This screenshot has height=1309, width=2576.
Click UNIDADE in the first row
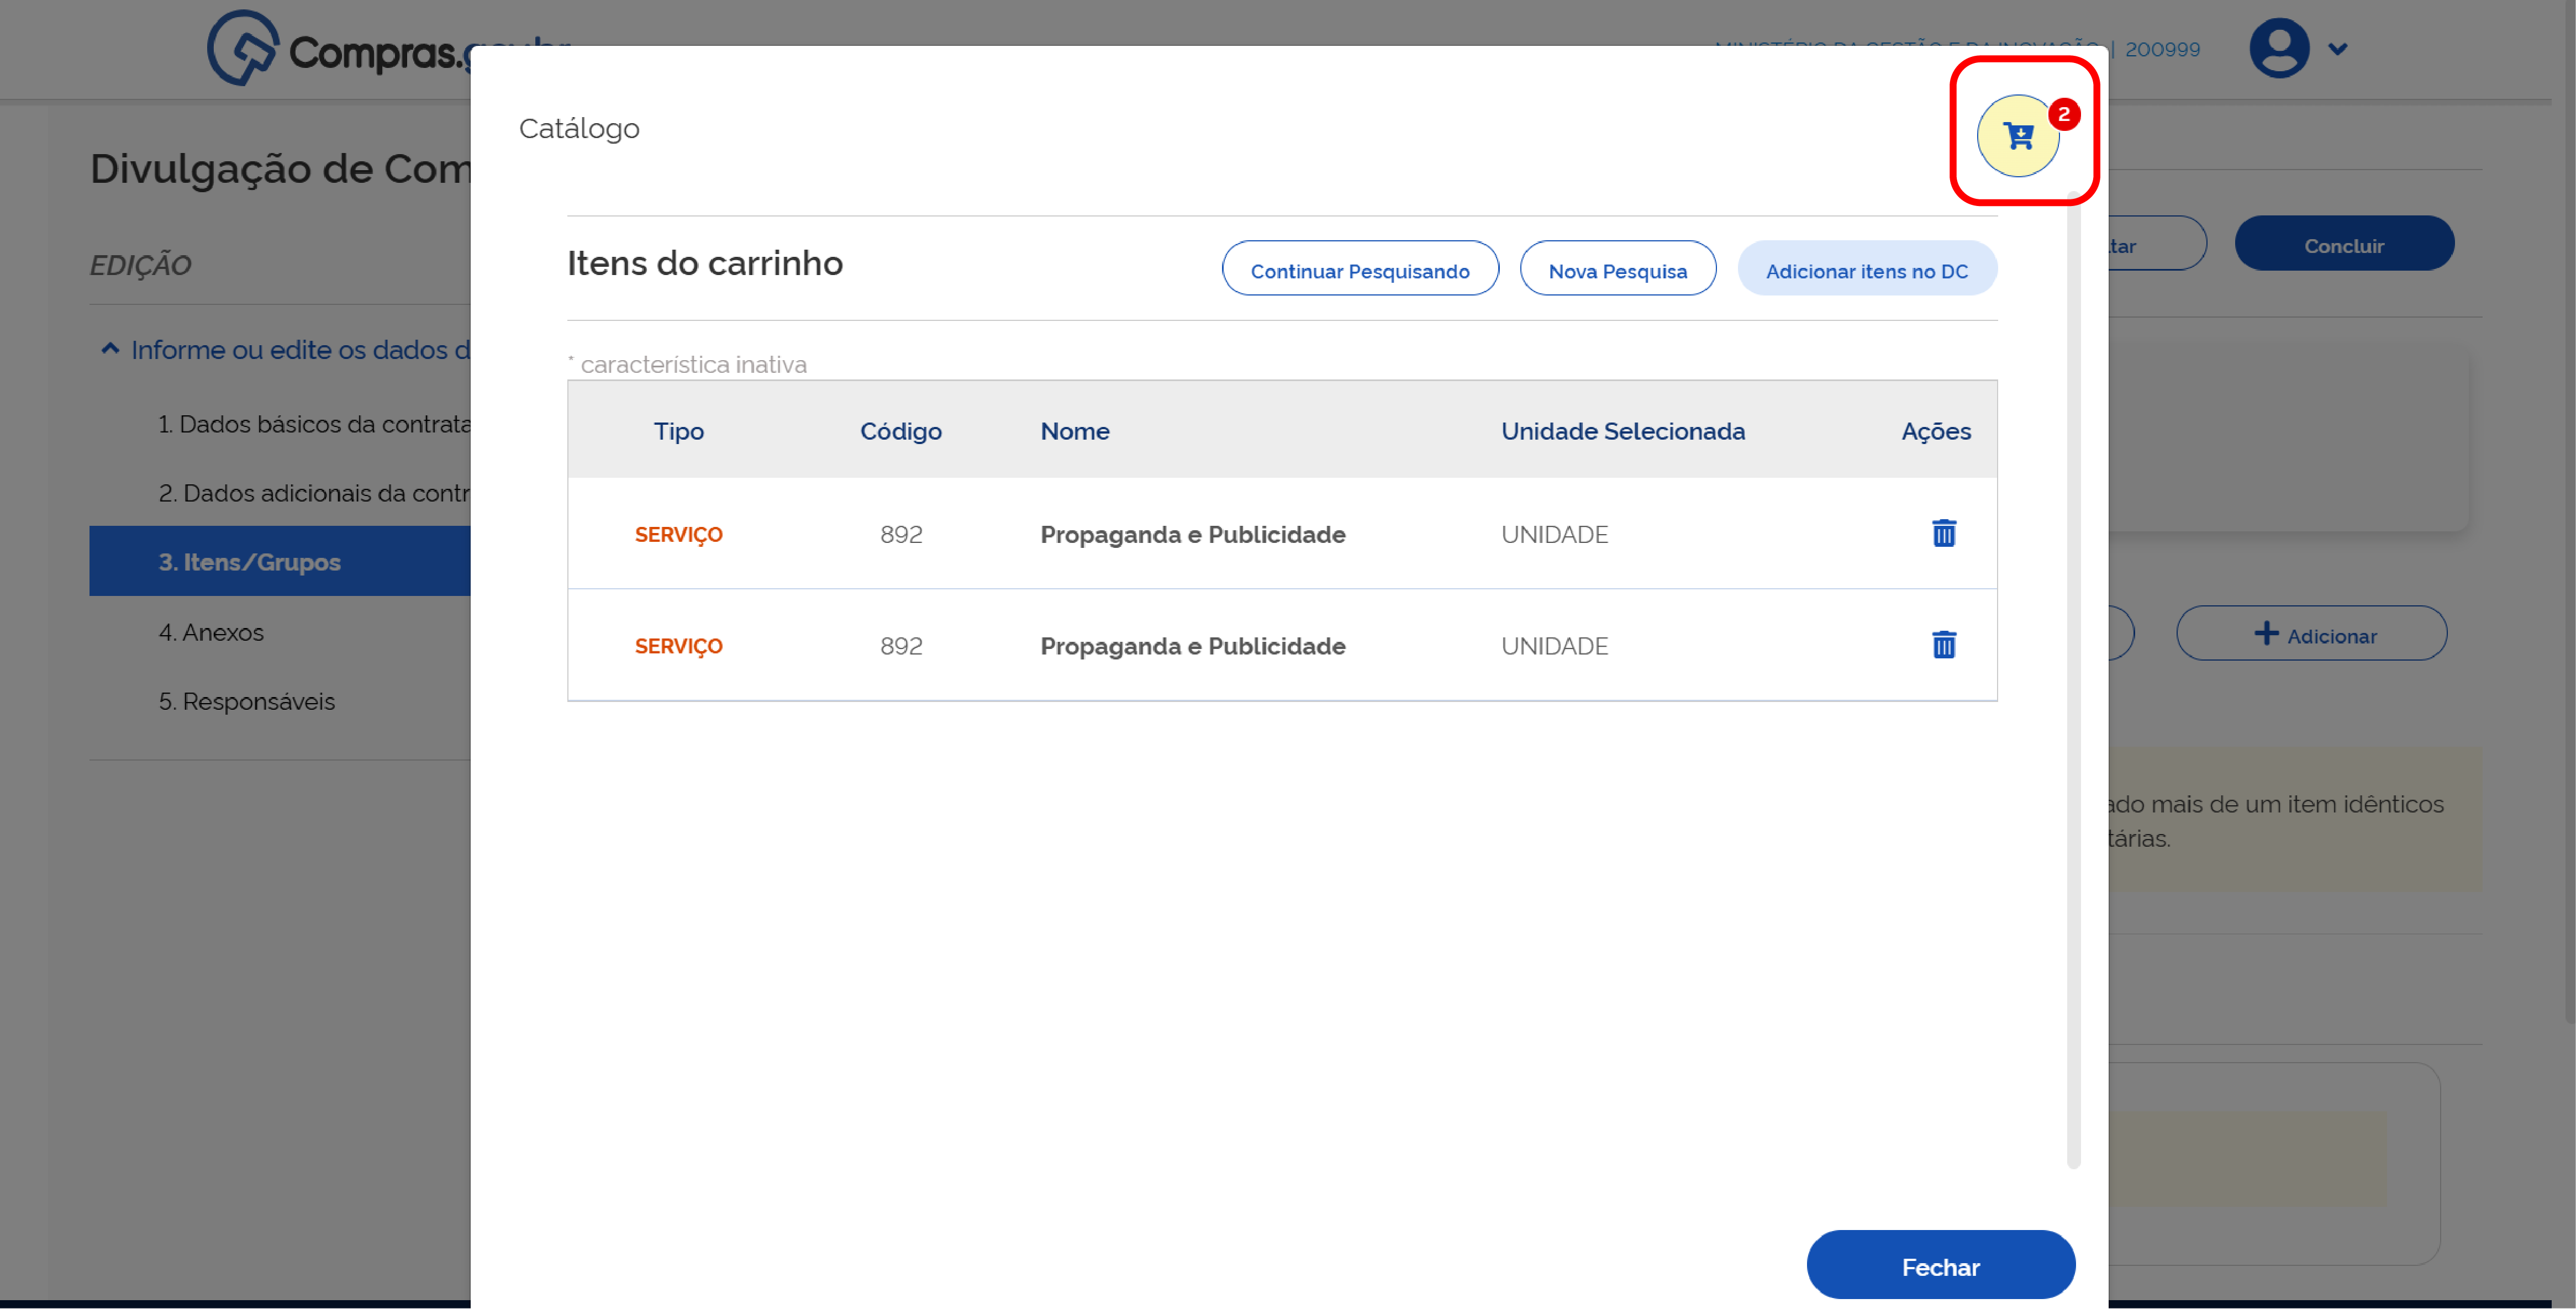[1554, 534]
